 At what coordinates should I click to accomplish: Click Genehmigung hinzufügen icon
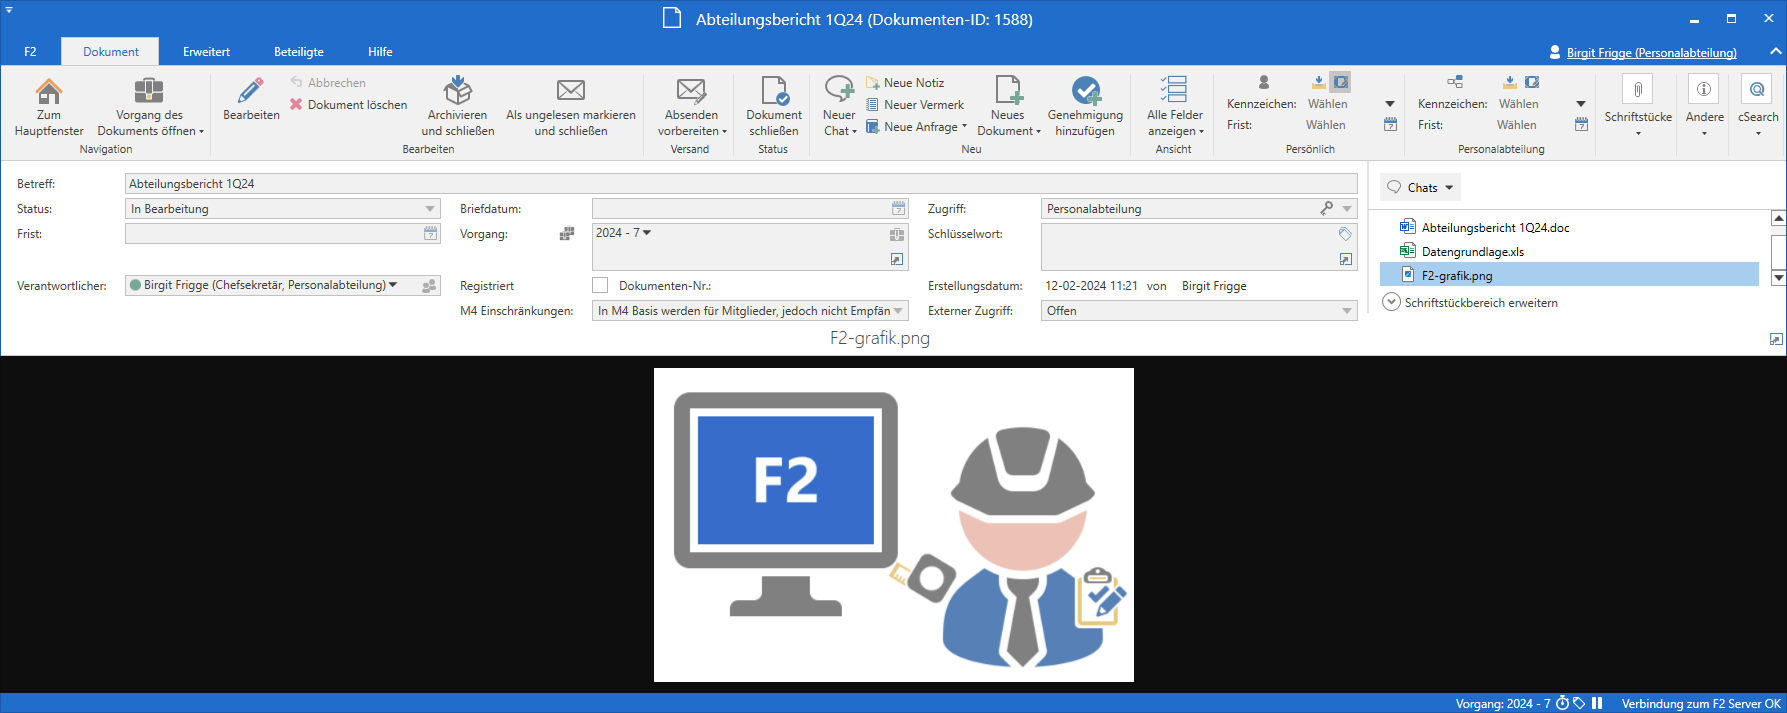(1085, 91)
